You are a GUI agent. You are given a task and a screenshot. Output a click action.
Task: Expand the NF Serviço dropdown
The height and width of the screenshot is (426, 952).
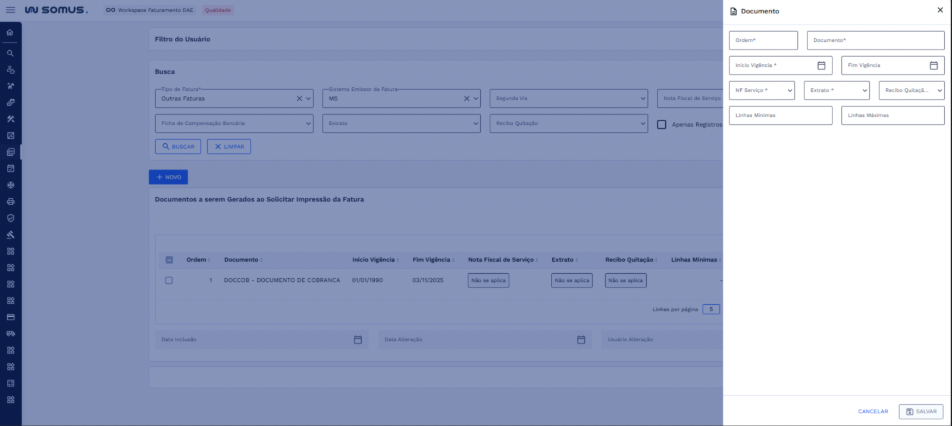point(762,90)
